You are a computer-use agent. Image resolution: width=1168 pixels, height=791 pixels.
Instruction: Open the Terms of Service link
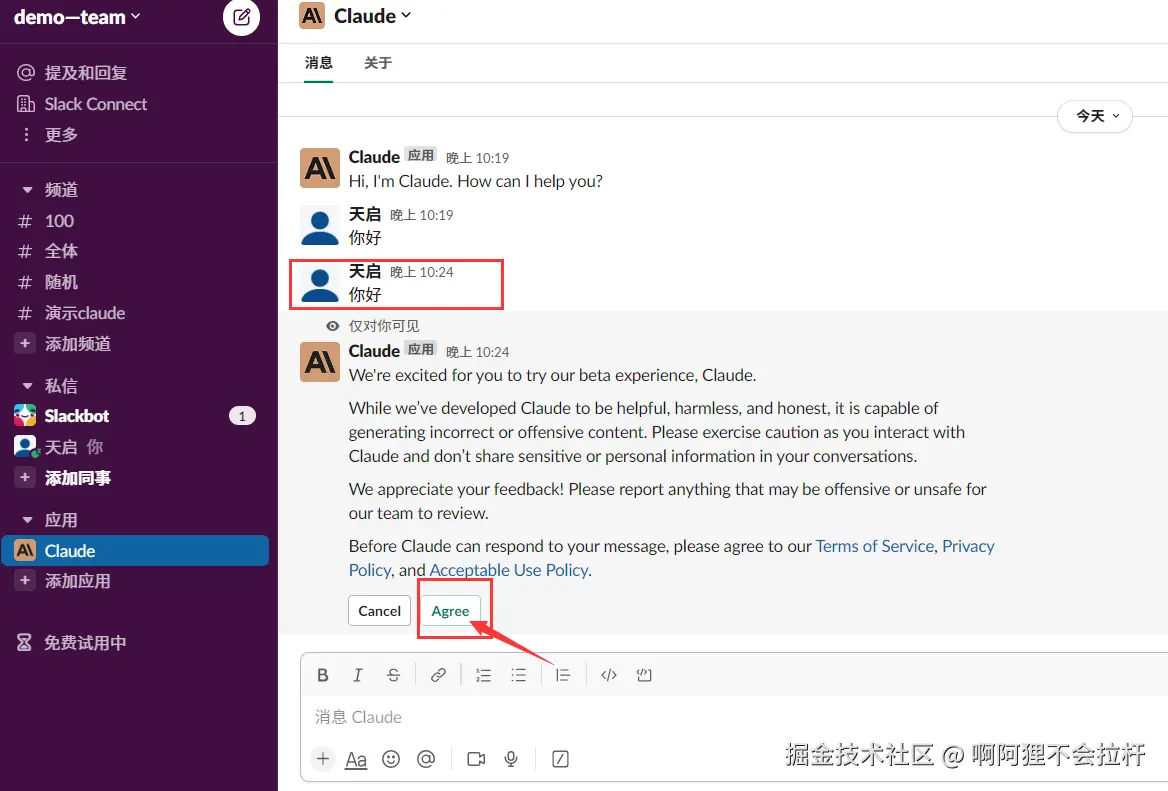click(x=875, y=546)
